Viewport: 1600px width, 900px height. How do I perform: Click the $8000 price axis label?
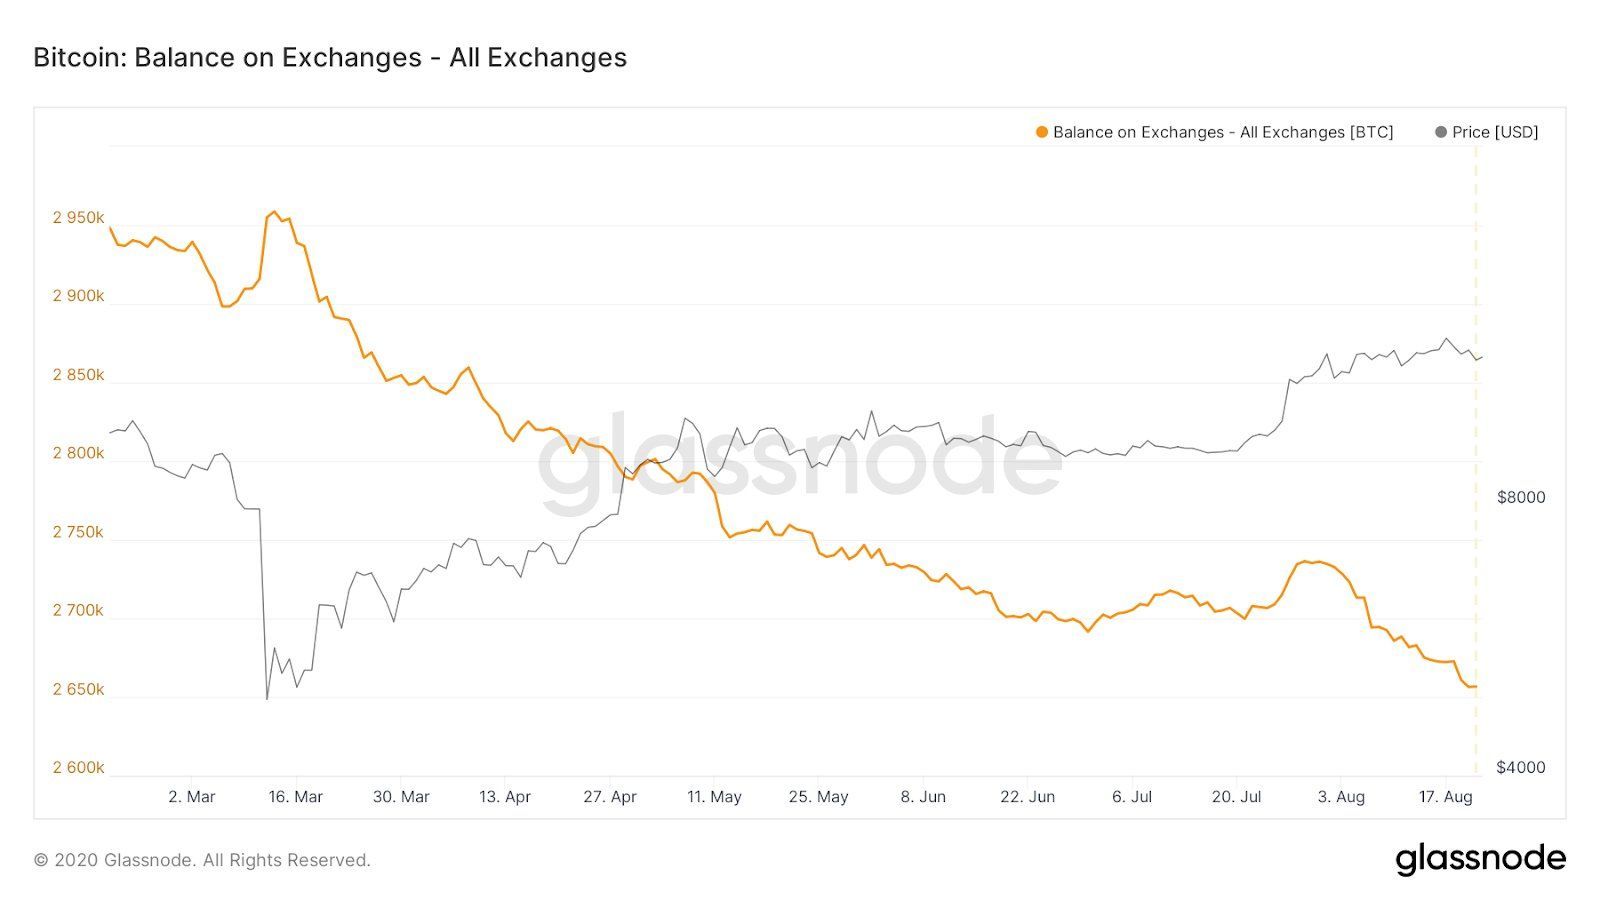[x=1521, y=498]
